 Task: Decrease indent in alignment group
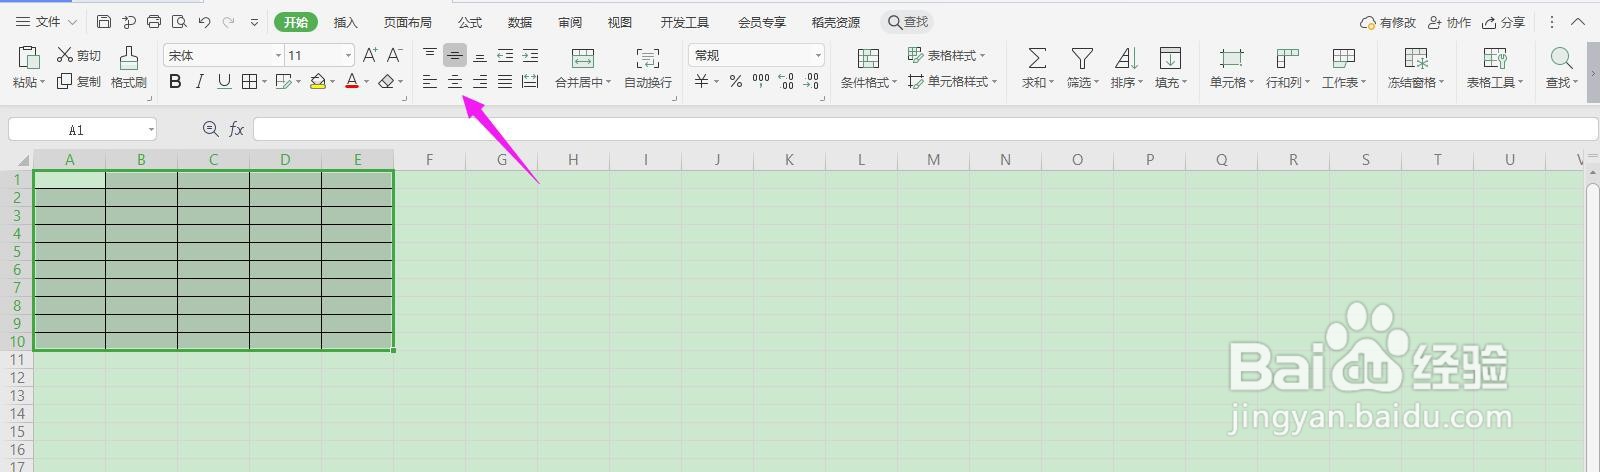coord(505,55)
